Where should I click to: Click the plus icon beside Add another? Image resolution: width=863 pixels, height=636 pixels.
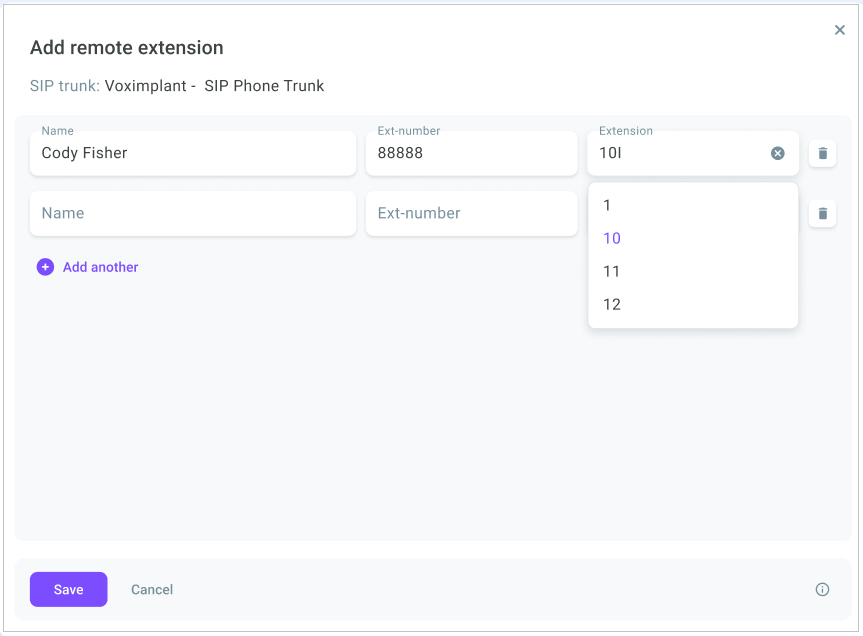pyautogui.click(x=45, y=267)
